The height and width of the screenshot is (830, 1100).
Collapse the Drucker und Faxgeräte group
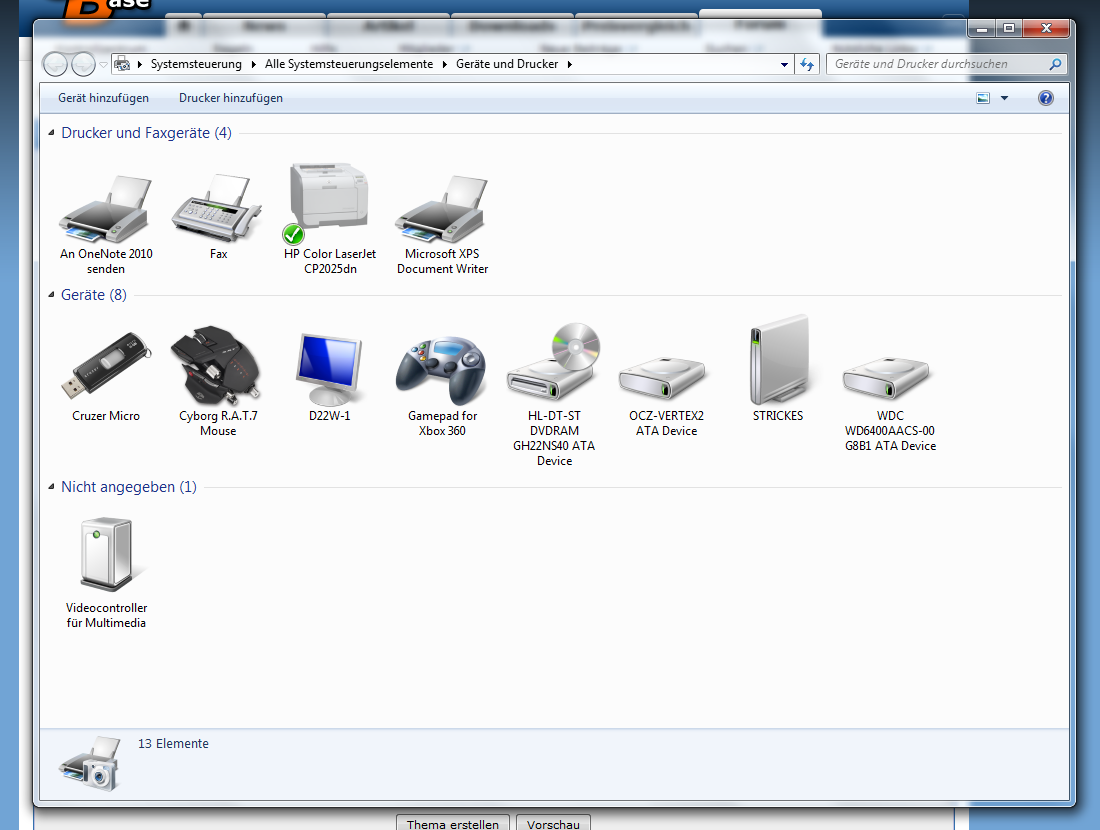[51, 133]
